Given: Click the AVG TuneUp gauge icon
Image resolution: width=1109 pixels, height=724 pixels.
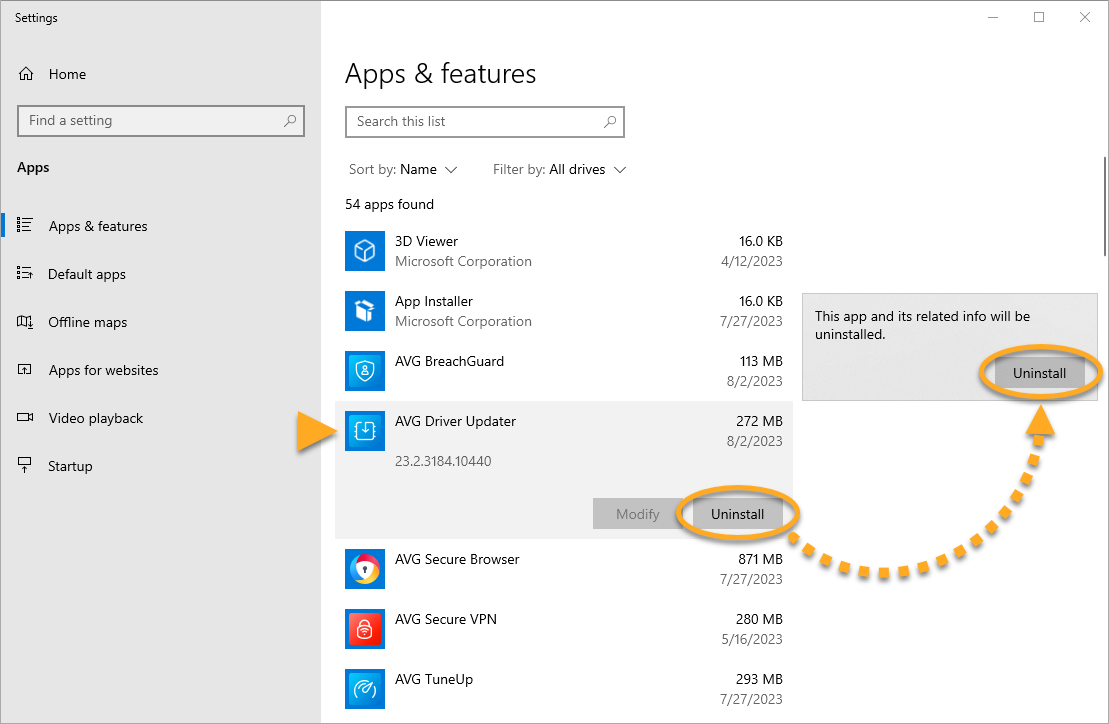Looking at the screenshot, I should tap(365, 689).
